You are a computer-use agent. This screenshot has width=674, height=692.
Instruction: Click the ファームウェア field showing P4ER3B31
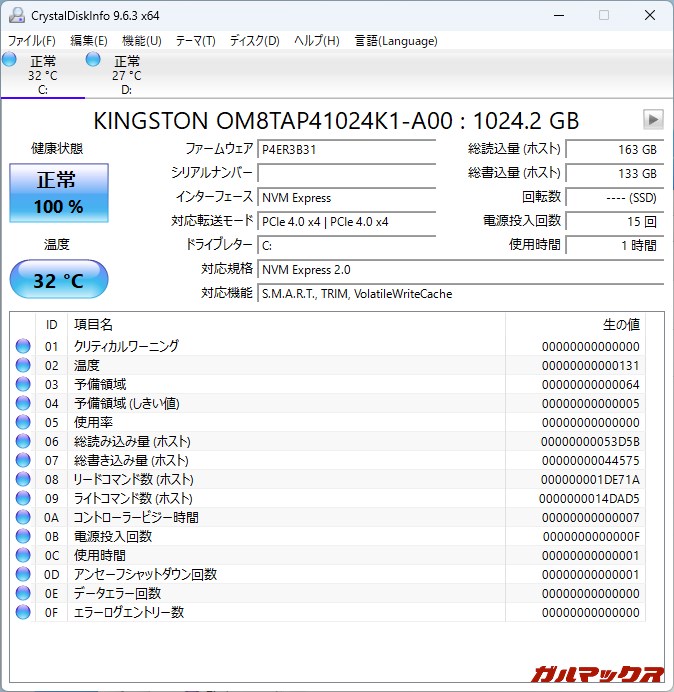coord(346,149)
